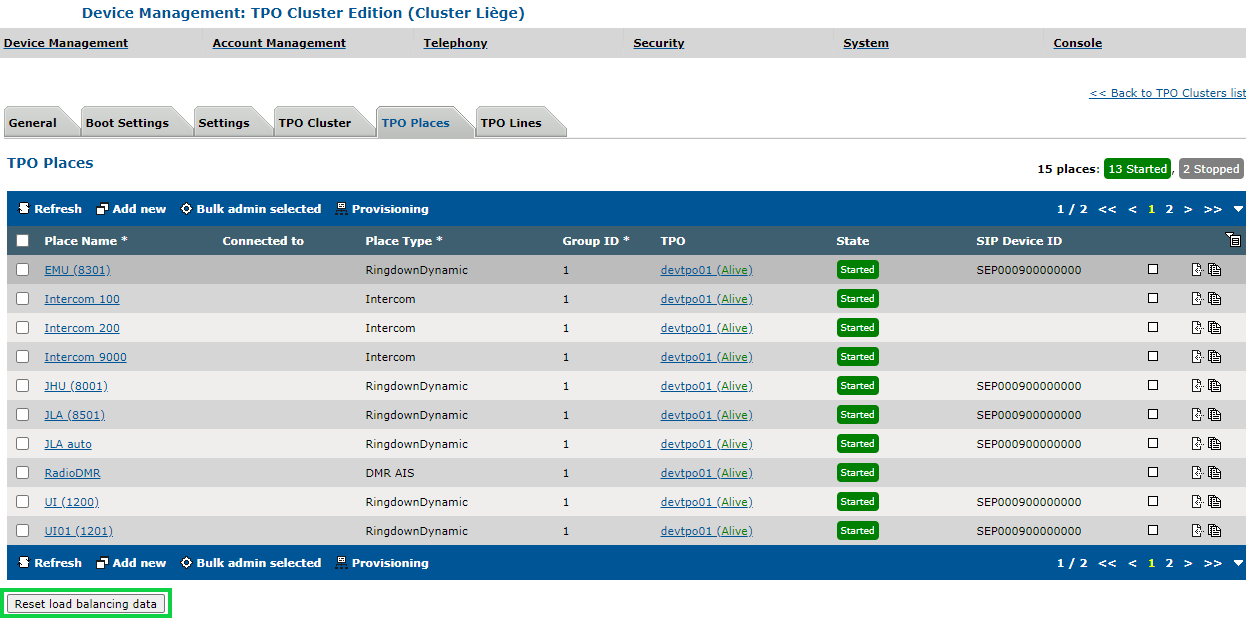1246x618 pixels.
Task: Click the copy icon in JHU (8001) row
Action: click(1215, 386)
